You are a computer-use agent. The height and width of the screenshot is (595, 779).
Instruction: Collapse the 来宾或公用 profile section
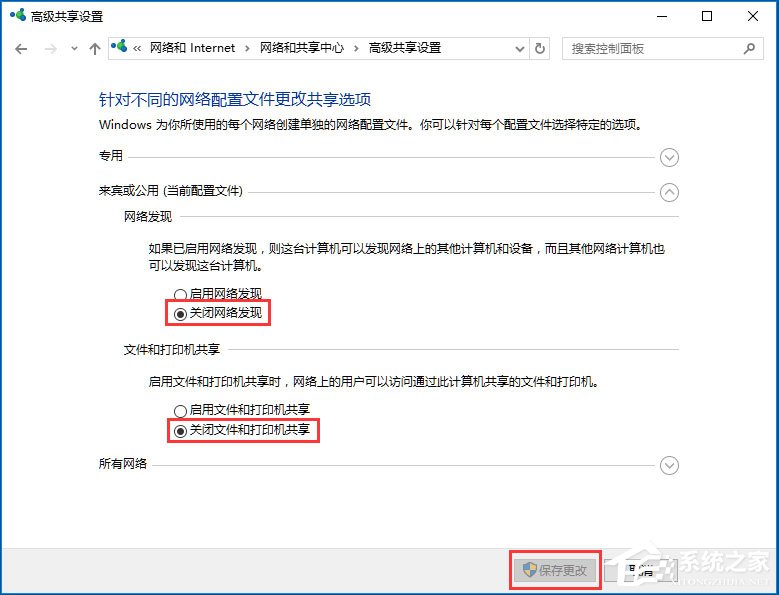pyautogui.click(x=669, y=192)
